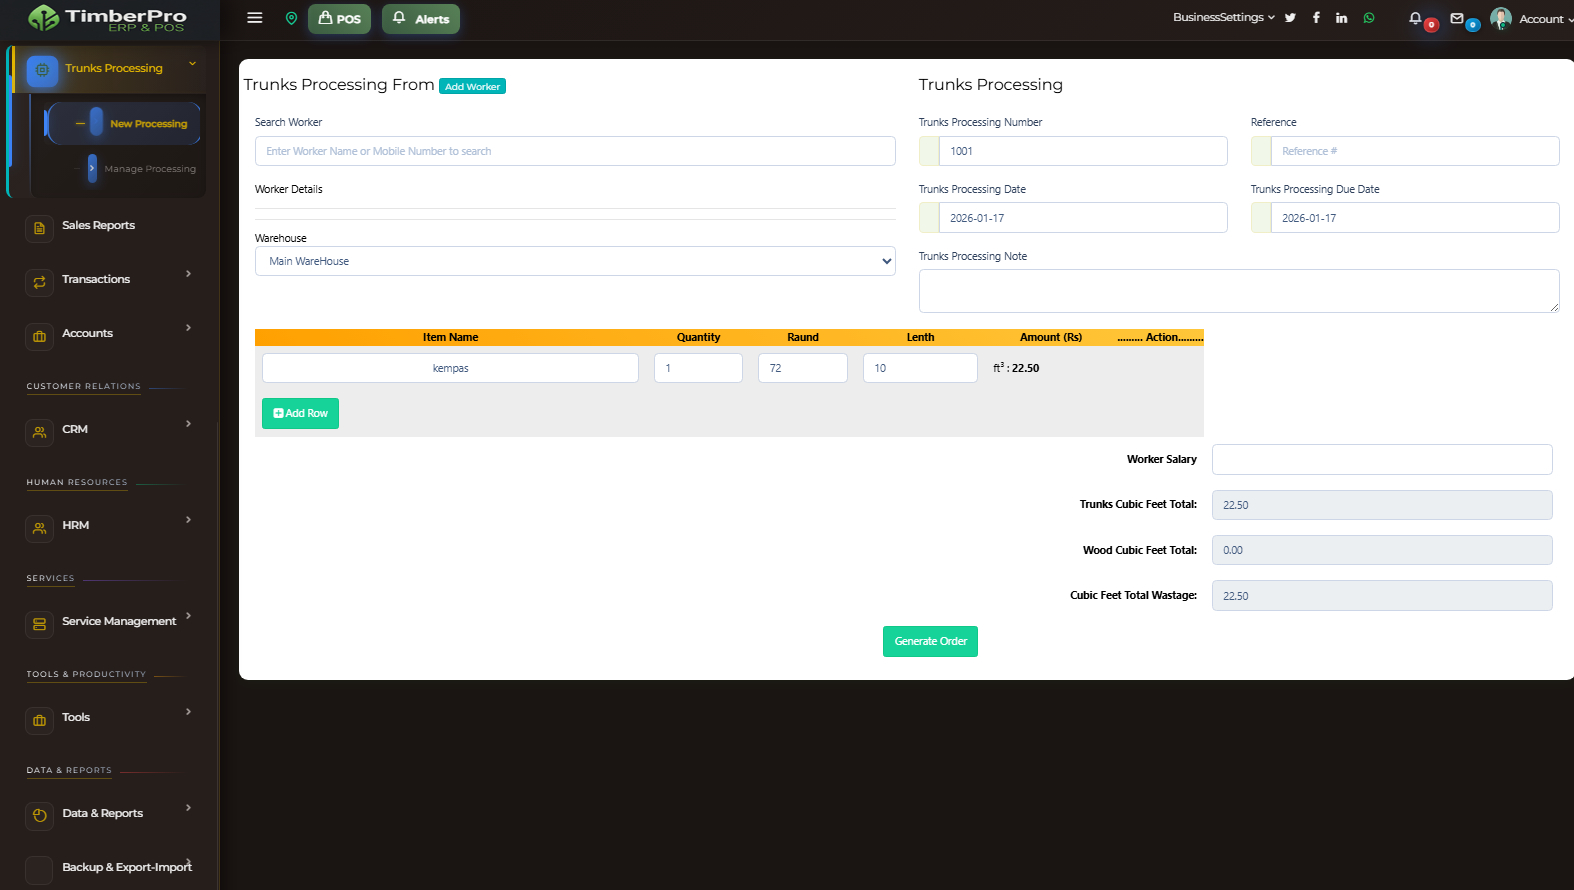Open the LinkedIn link icon
The image size is (1574, 890).
click(x=1341, y=18)
